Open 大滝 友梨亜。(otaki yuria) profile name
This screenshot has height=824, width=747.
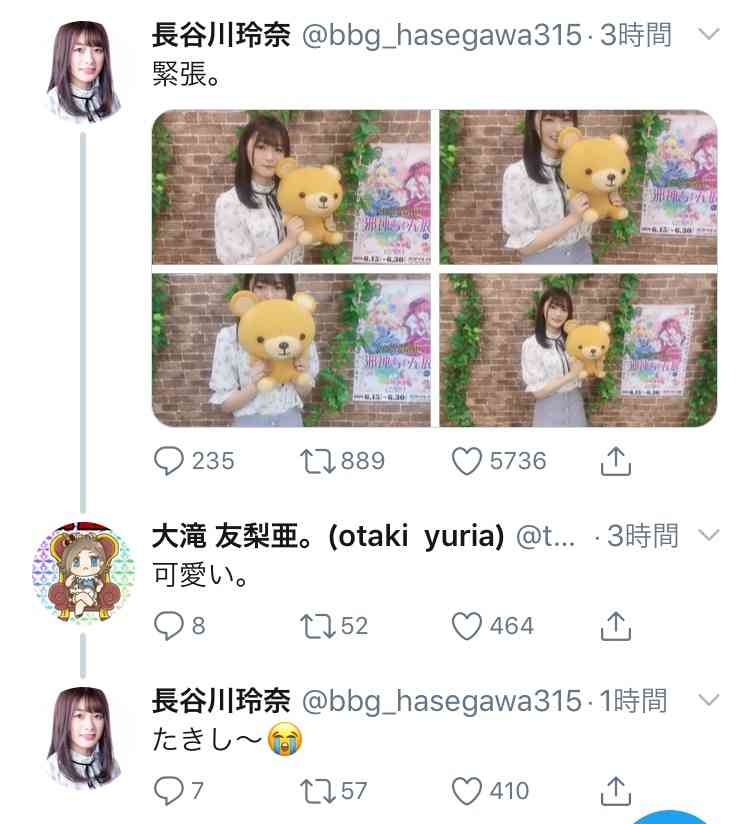(328, 537)
